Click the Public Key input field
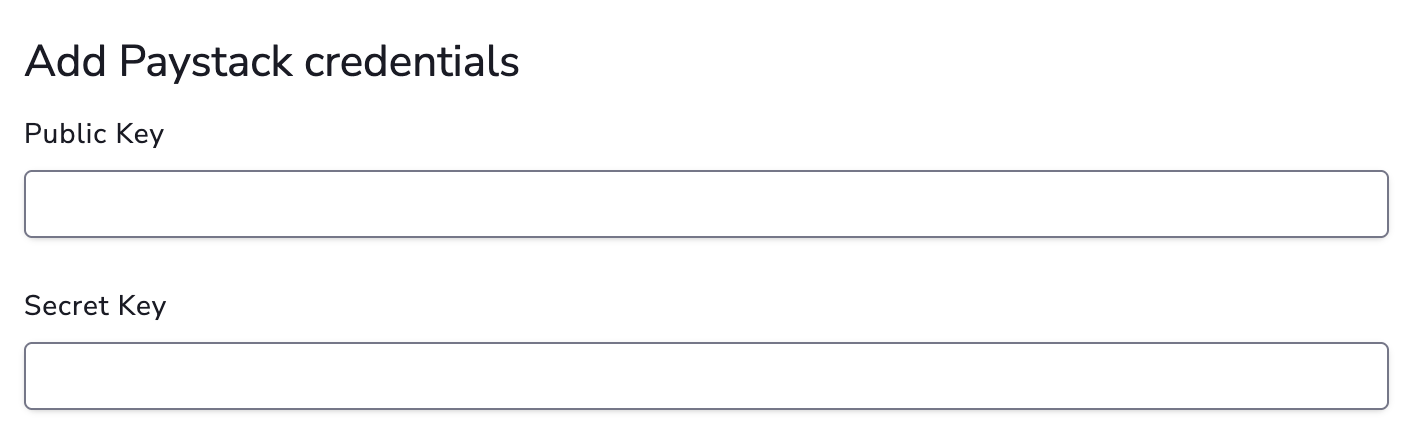 tap(706, 204)
